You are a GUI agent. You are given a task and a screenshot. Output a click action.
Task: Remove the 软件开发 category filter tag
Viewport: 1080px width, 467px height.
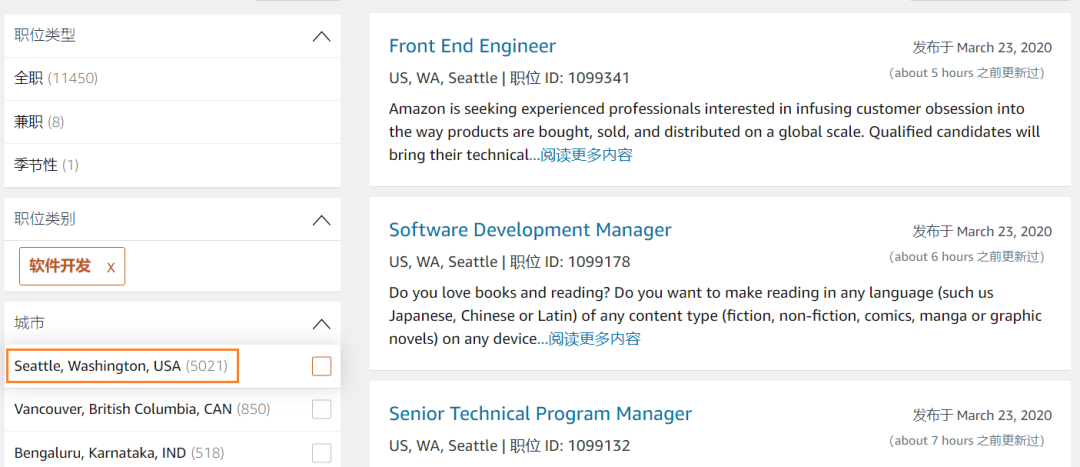[111, 267]
